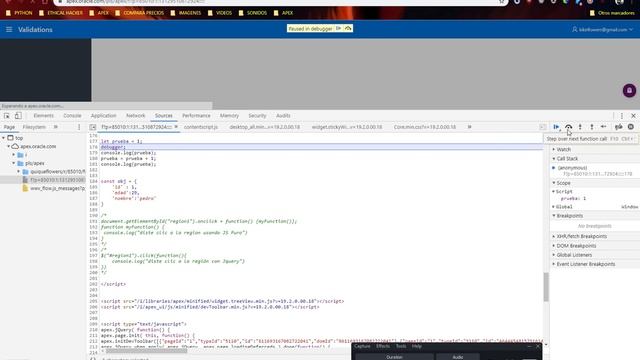Show more open file tabs chevron

click(469, 127)
